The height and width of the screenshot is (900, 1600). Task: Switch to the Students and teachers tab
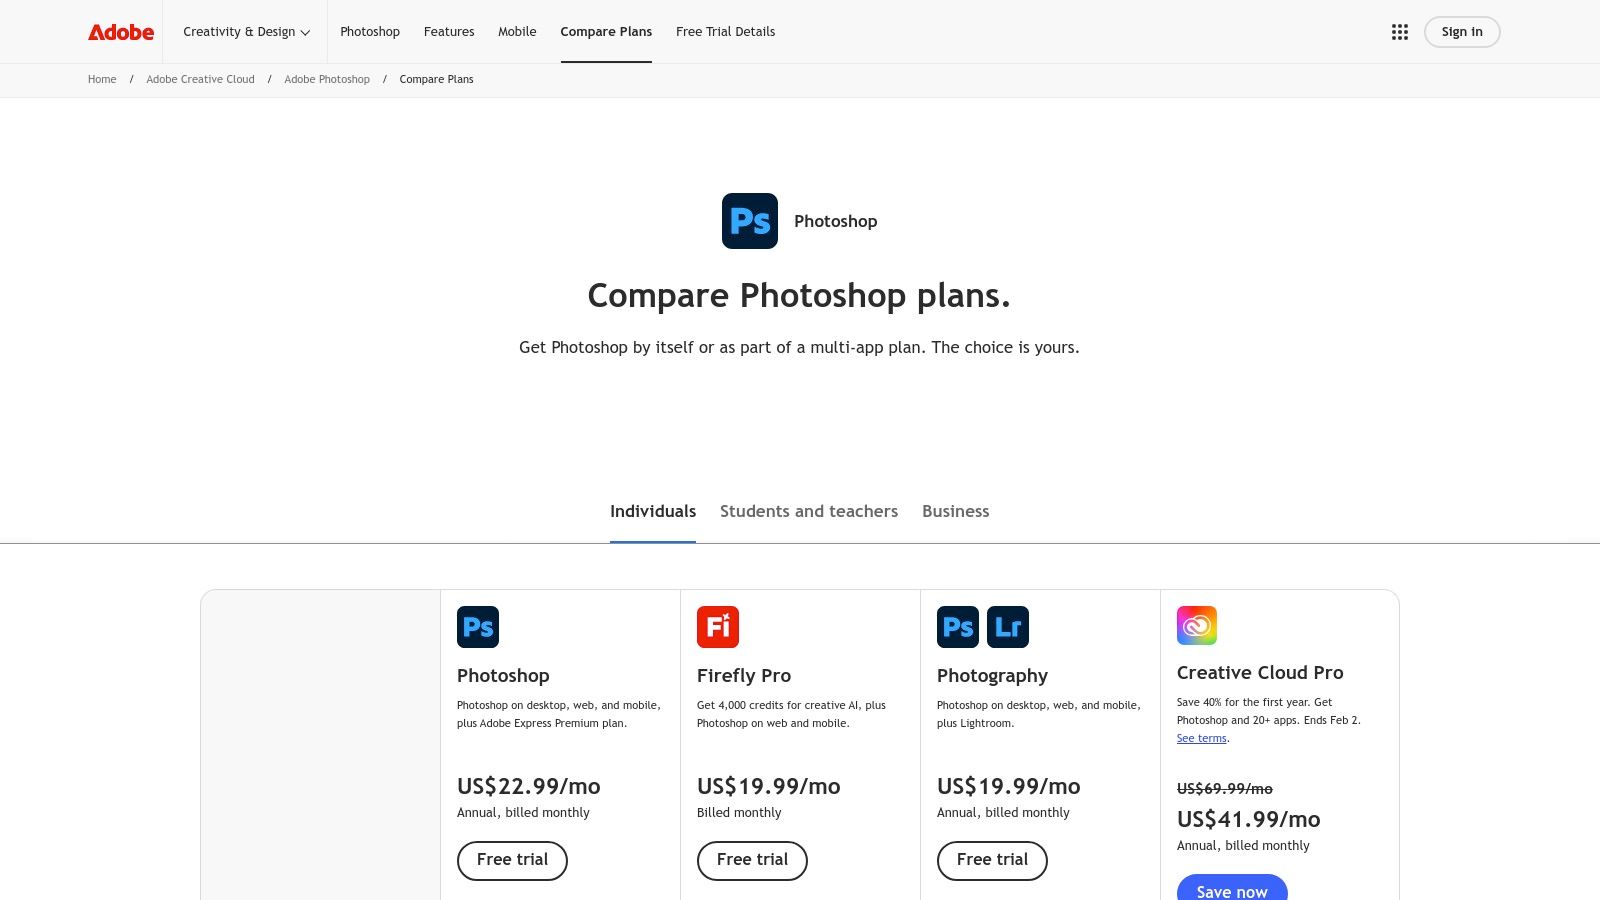pyautogui.click(x=808, y=511)
